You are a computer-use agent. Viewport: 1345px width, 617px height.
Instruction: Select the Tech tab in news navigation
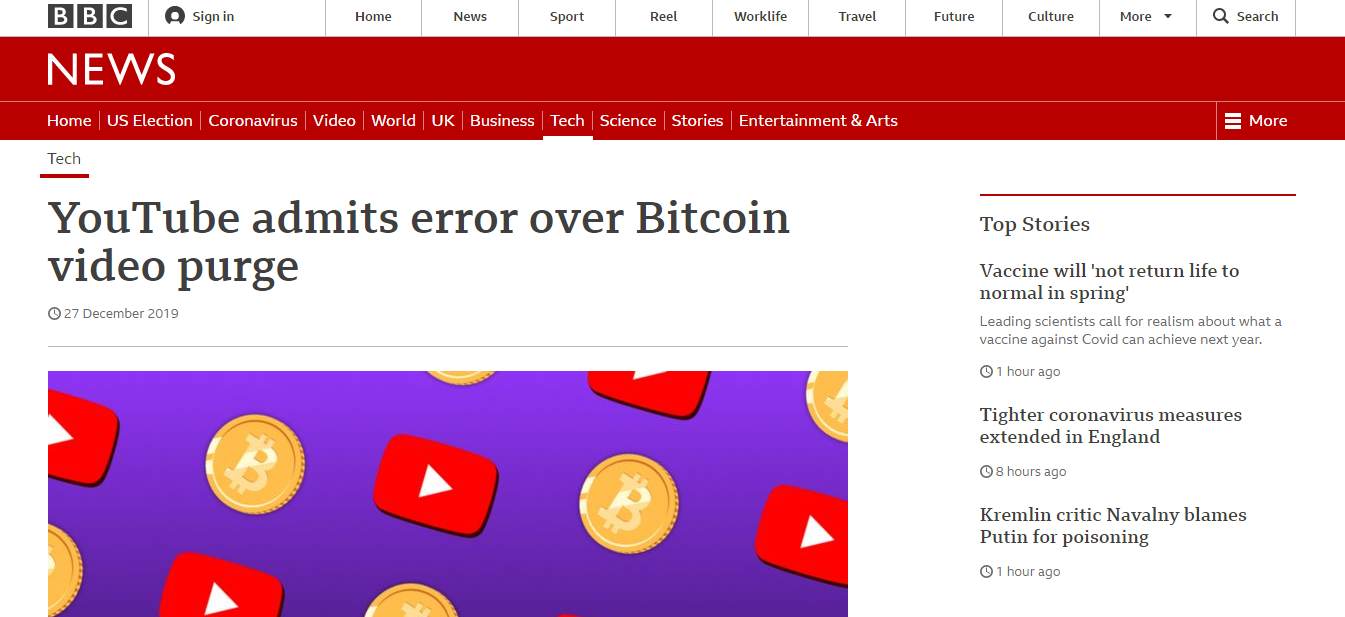pos(567,121)
